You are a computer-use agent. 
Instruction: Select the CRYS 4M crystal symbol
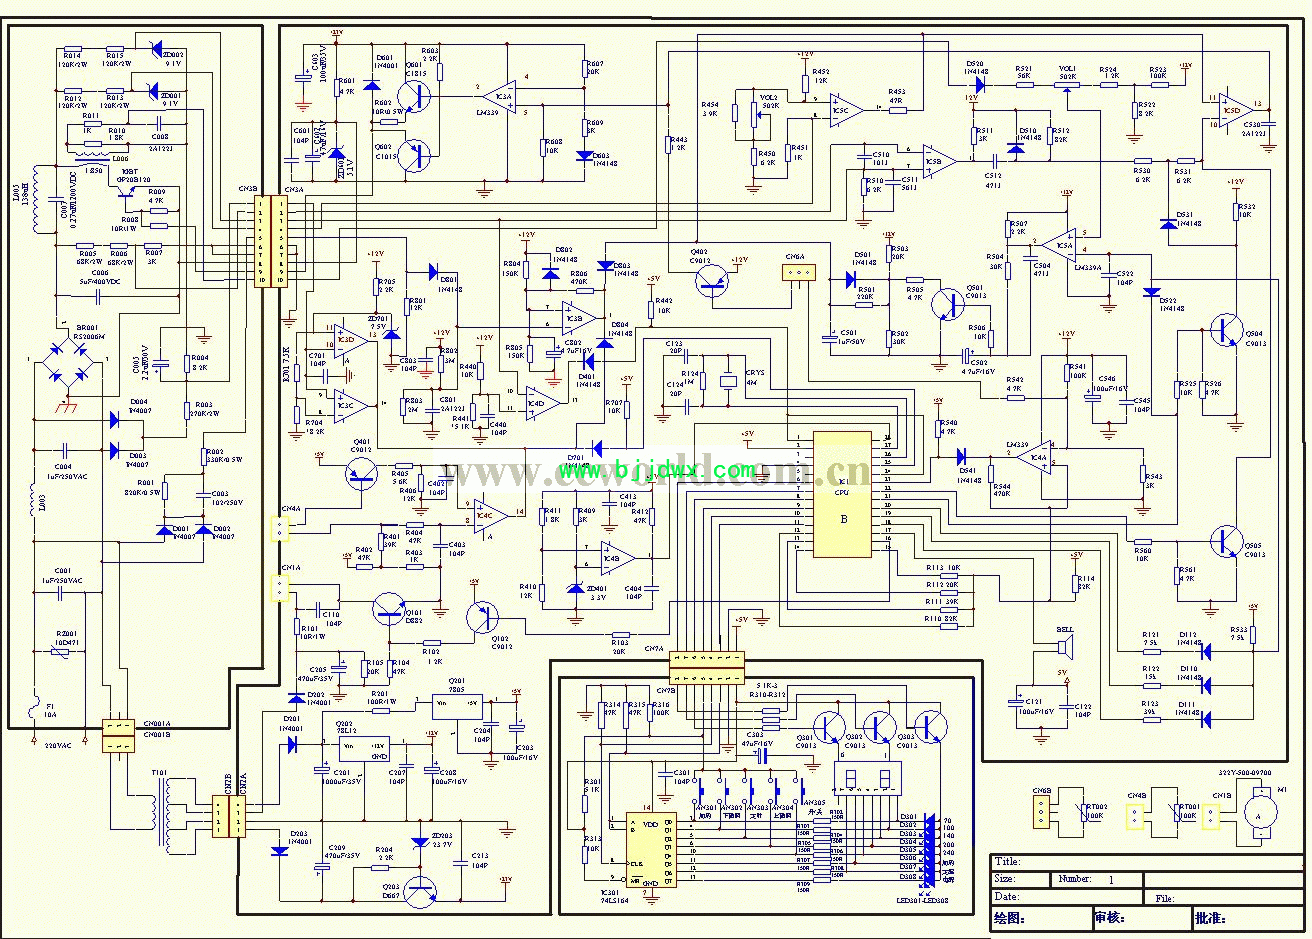[728, 381]
